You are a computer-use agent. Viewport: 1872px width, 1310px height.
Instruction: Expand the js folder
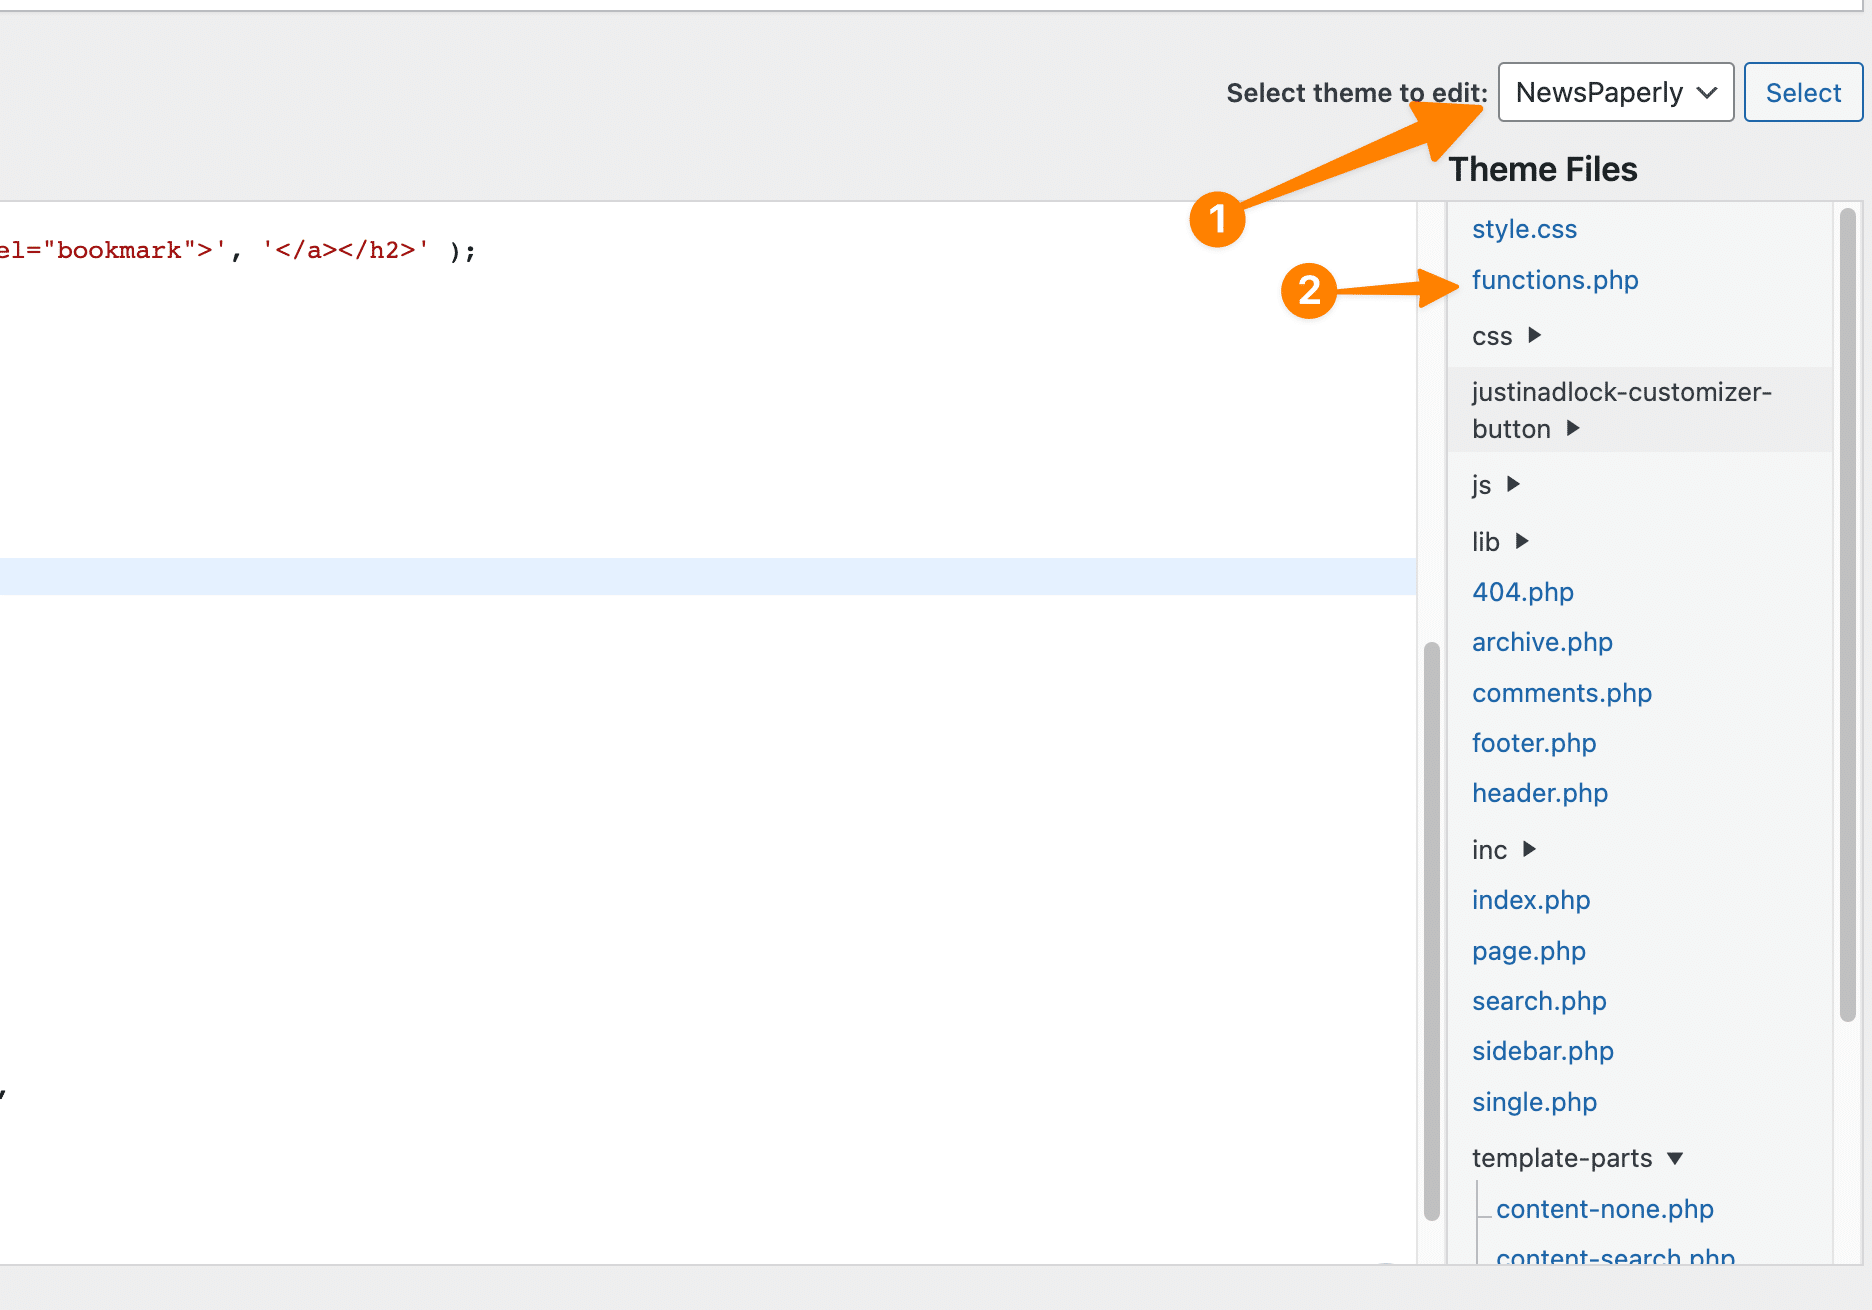pyautogui.click(x=1481, y=485)
